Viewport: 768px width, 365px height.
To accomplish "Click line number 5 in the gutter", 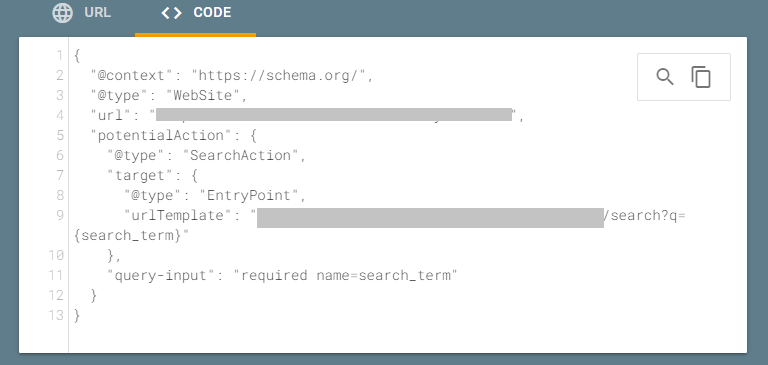I will 60,135.
